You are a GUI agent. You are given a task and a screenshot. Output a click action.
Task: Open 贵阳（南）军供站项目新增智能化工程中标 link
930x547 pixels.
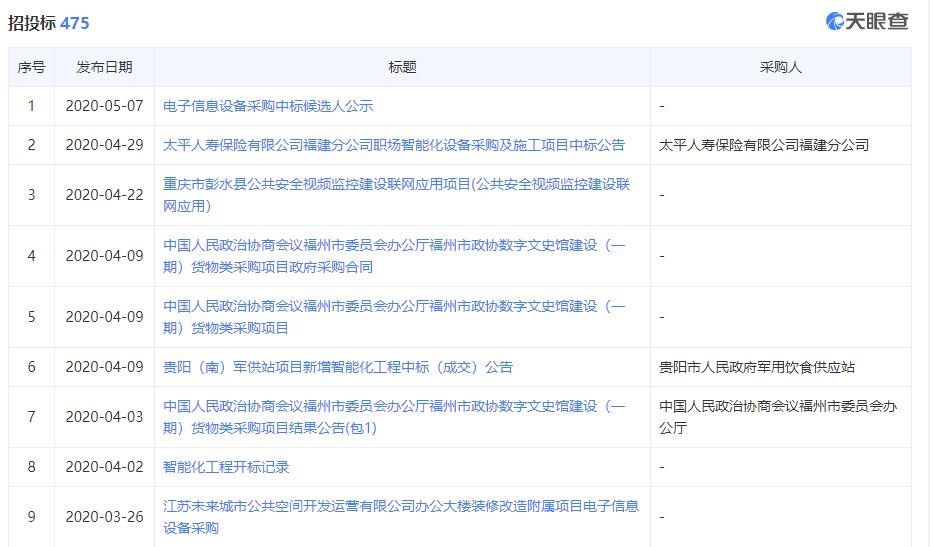pos(338,367)
